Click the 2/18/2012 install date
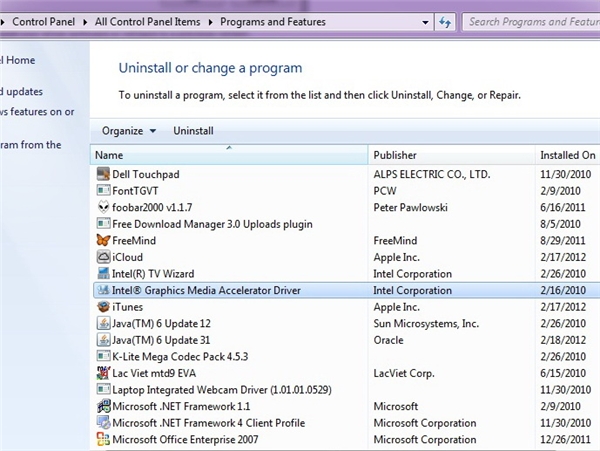 click(563, 340)
